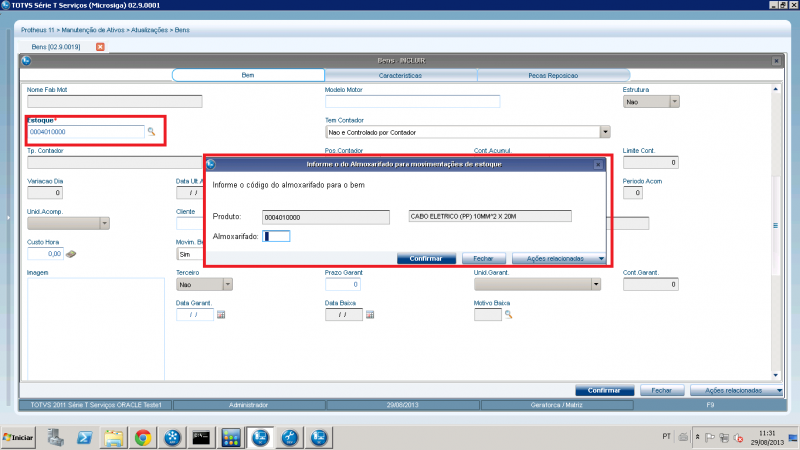This screenshot has height=450, width=800.
Task: Click the 29/08/2013 status bar date
Action: [x=403, y=405]
